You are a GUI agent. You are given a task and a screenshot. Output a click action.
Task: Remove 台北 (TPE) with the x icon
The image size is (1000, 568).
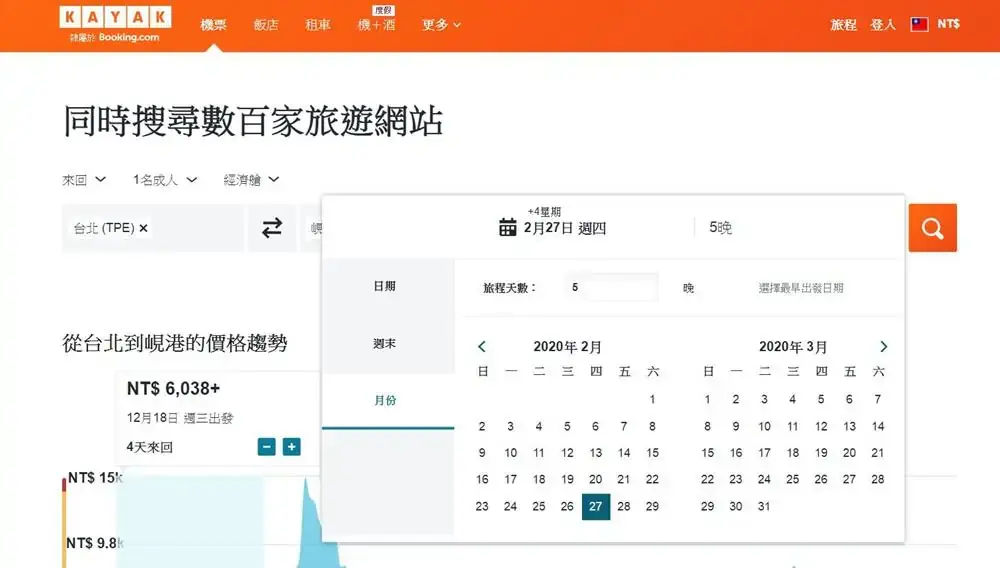pyautogui.click(x=144, y=228)
